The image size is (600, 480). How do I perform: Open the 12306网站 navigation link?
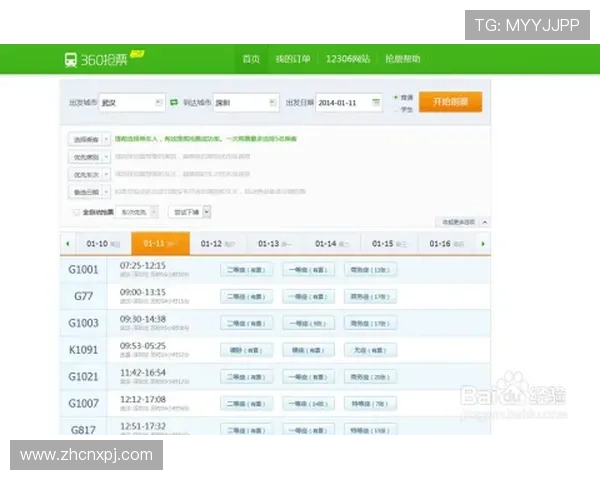(x=348, y=59)
